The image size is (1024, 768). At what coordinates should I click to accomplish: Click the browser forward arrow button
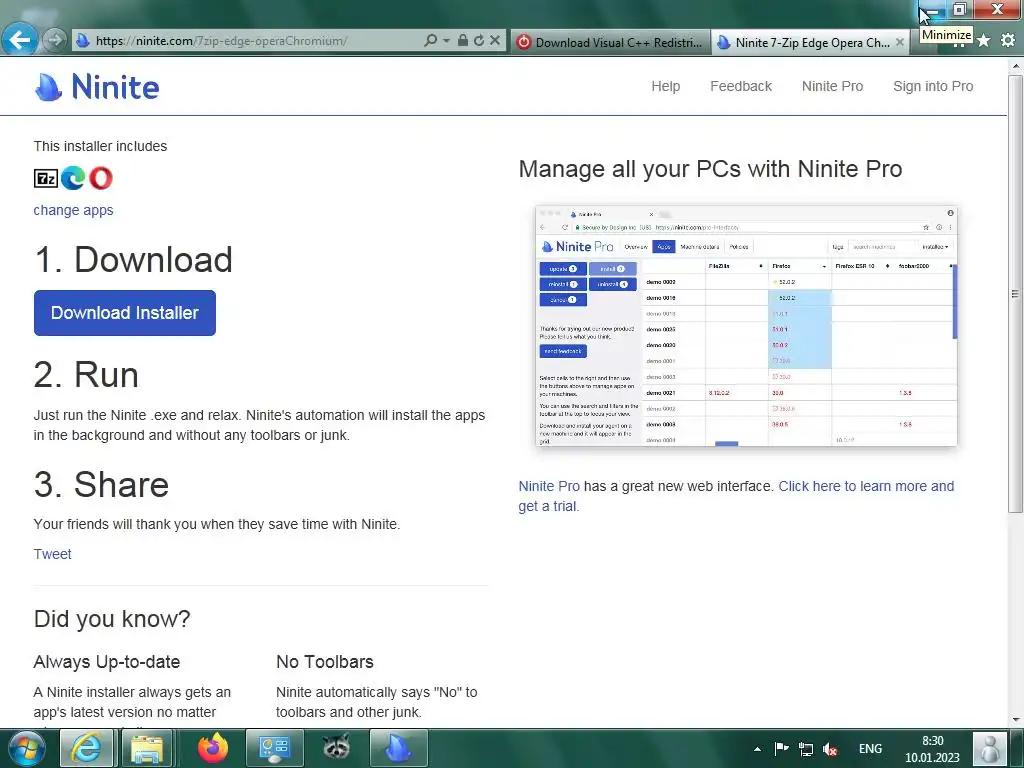(55, 40)
